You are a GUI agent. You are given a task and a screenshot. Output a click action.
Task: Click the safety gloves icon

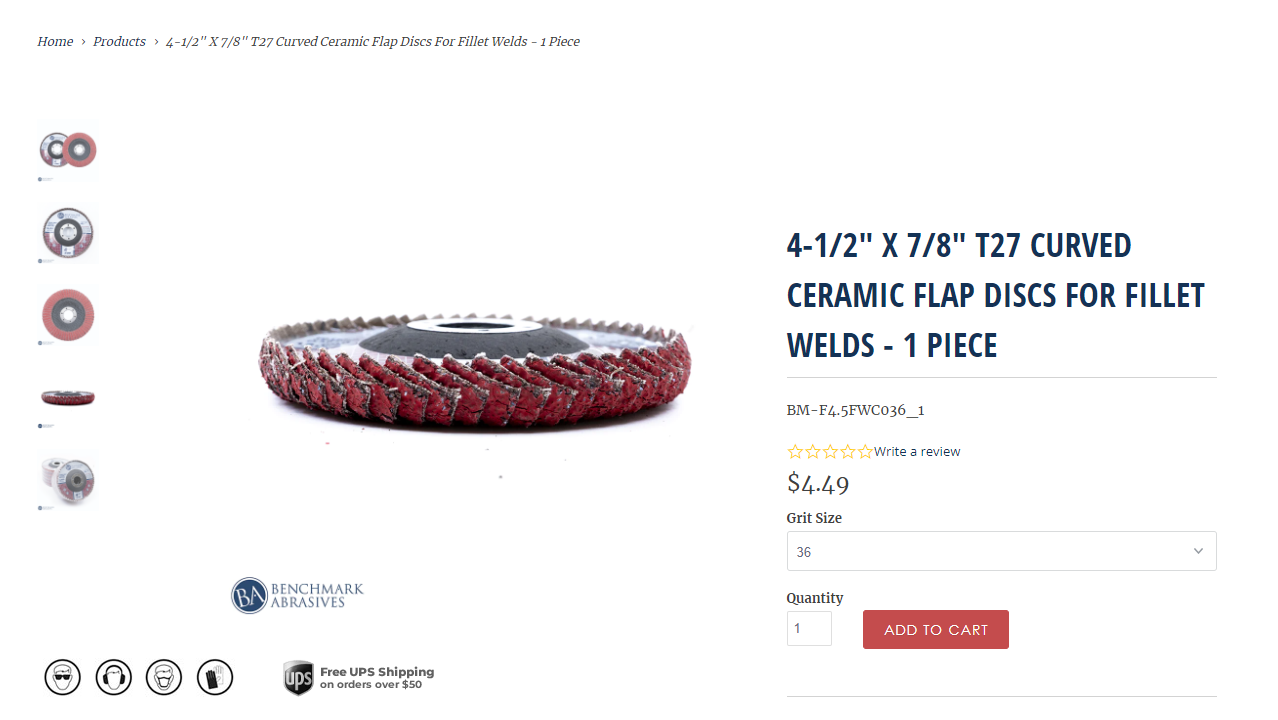(x=215, y=677)
